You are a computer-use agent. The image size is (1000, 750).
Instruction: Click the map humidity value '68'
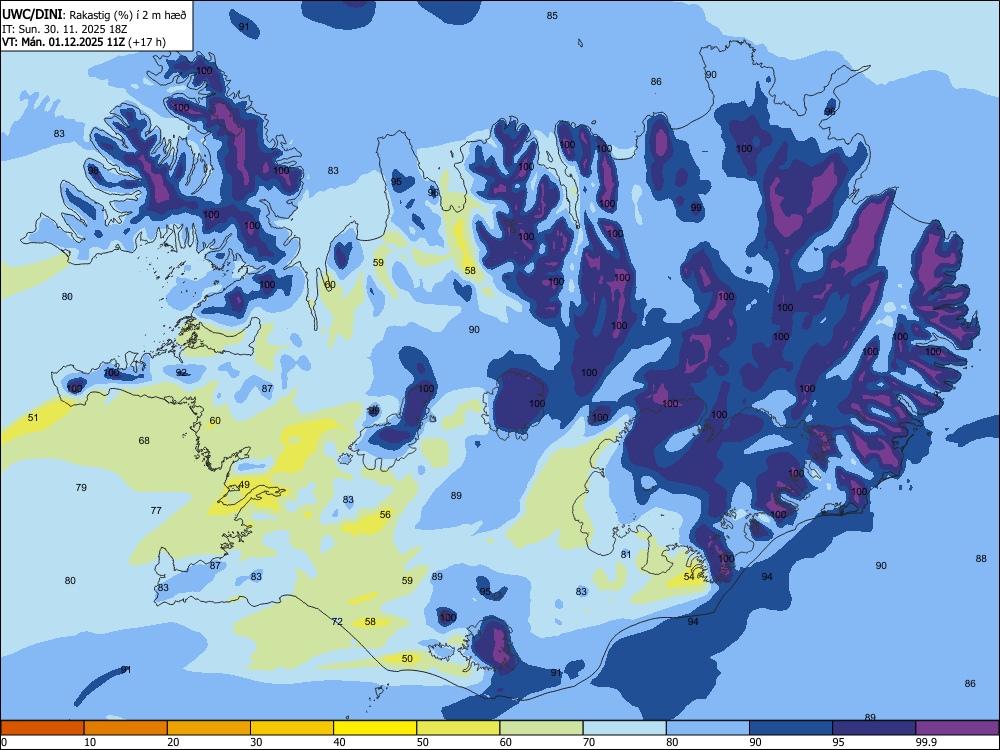pos(144,441)
